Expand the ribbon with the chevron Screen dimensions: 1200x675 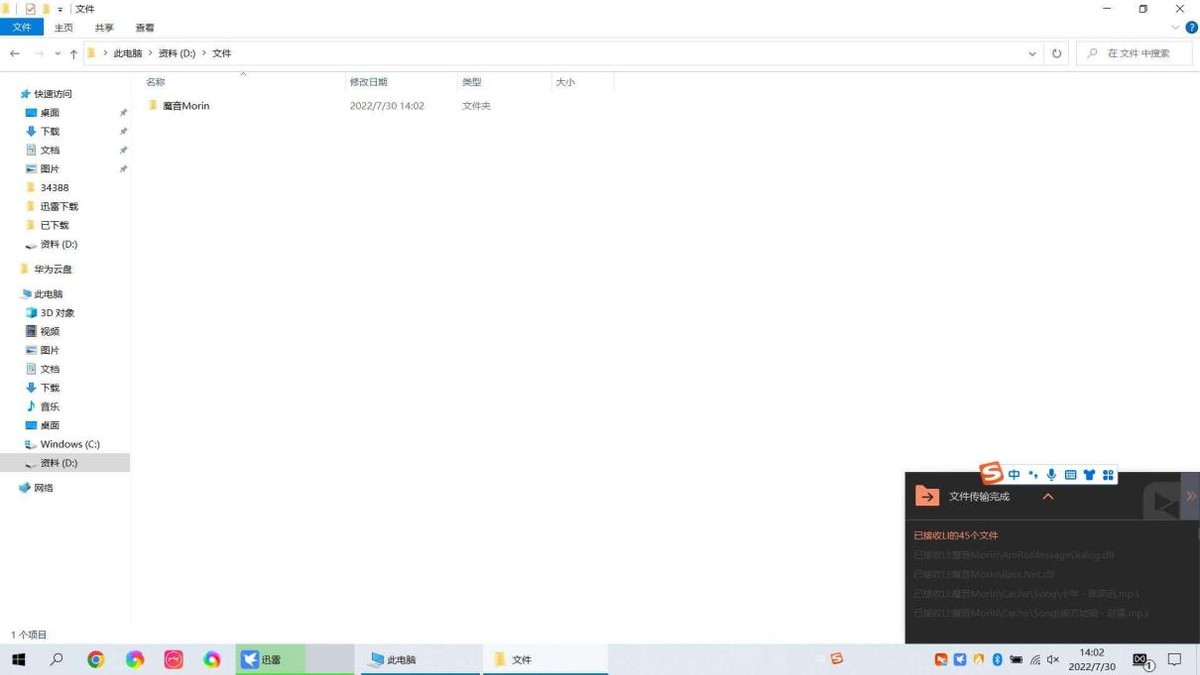(x=1176, y=28)
